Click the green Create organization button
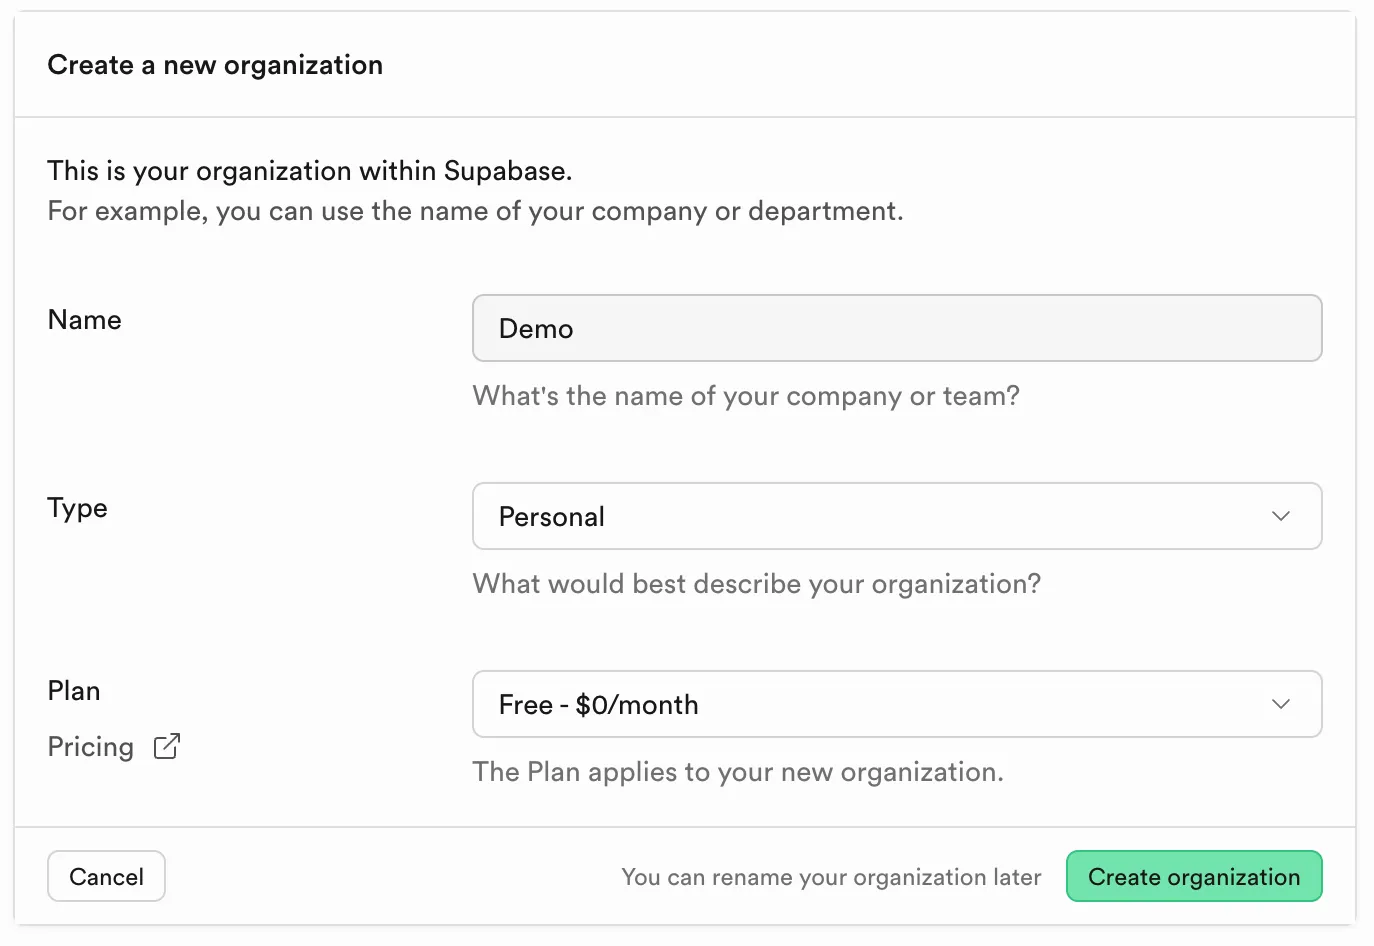The image size is (1374, 946). pyautogui.click(x=1193, y=876)
